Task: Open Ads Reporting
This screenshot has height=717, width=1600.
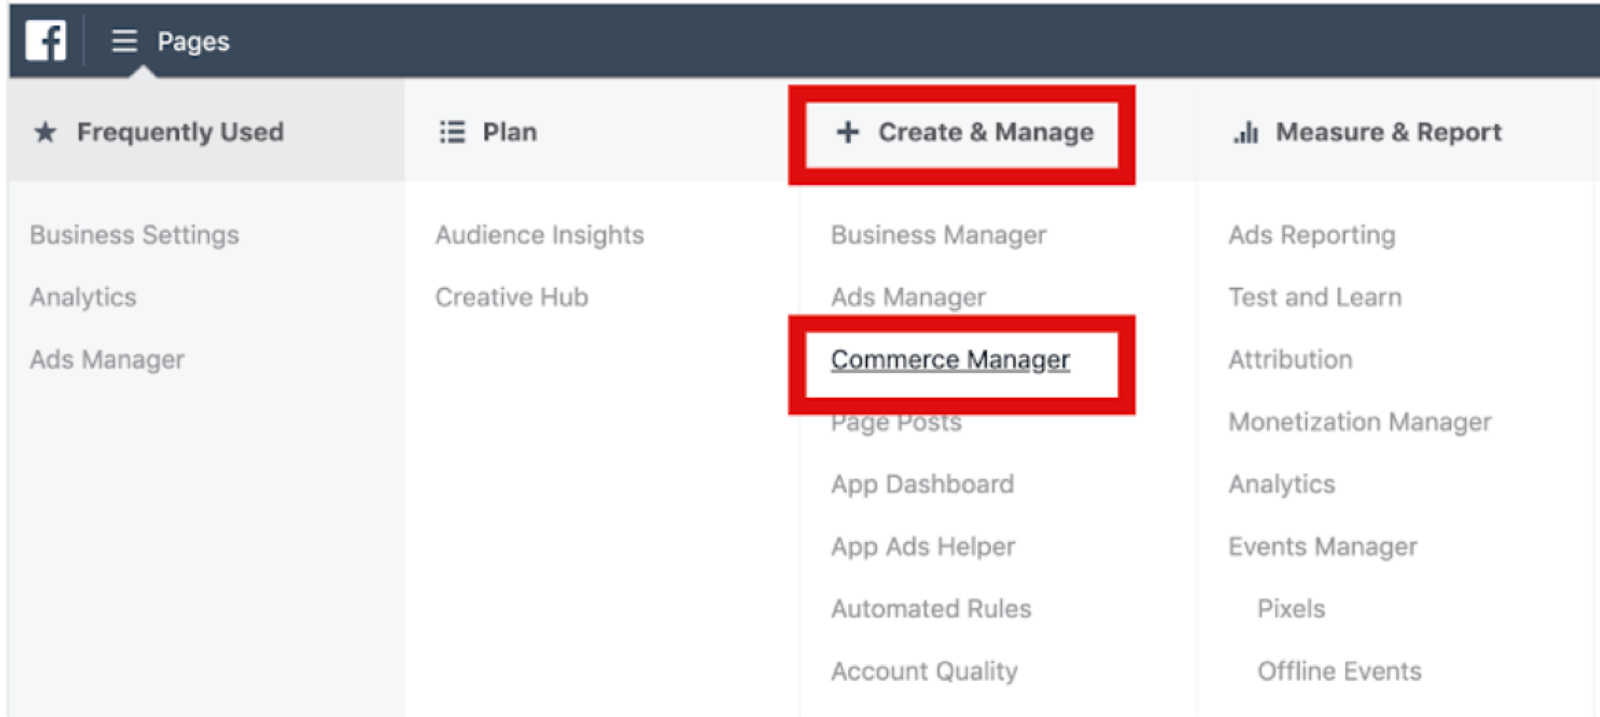Action: click(x=1312, y=235)
